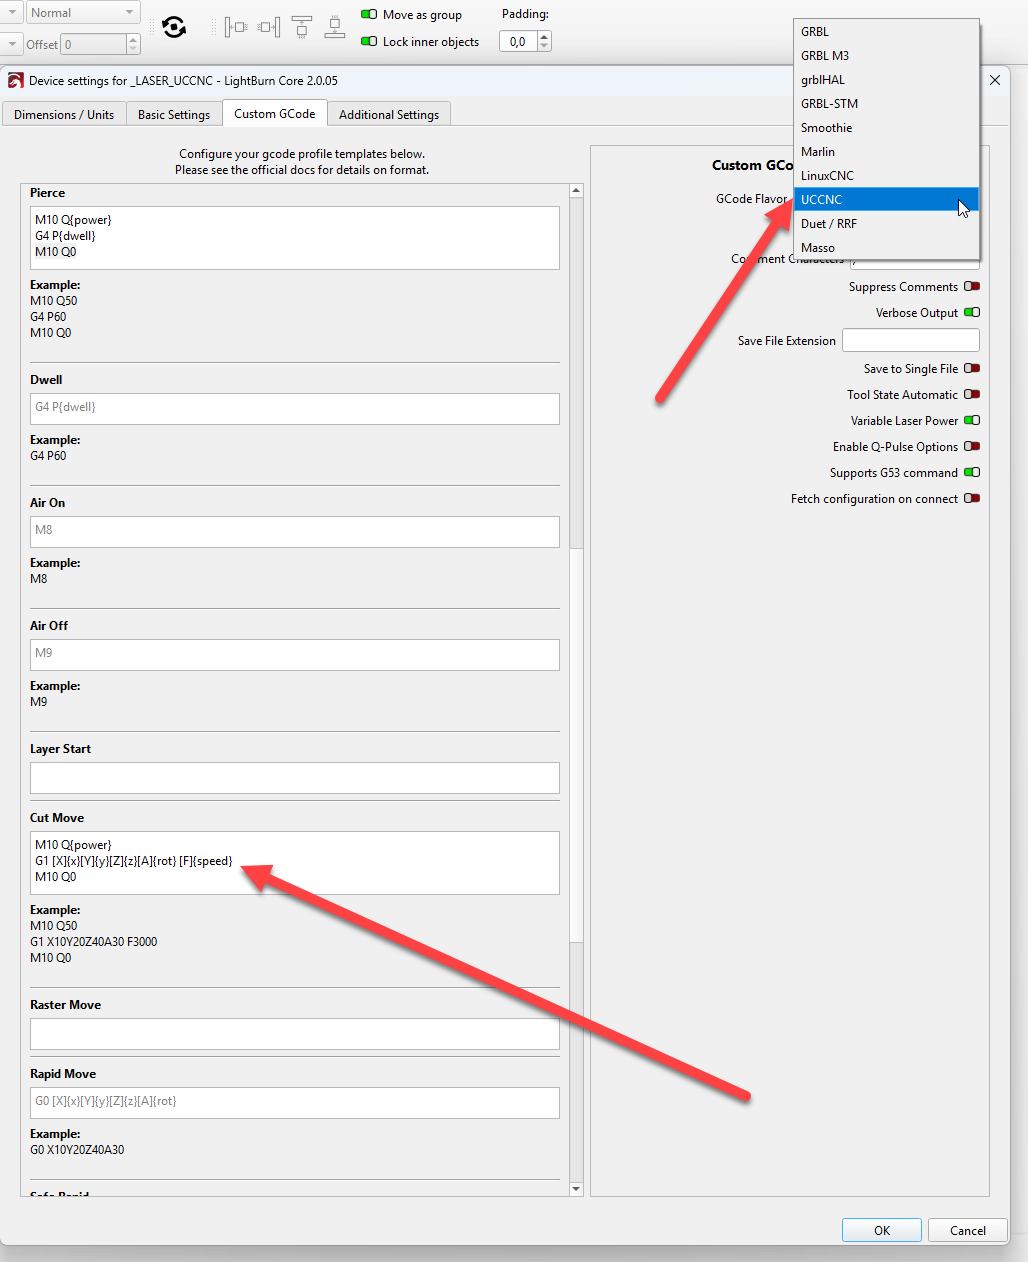This screenshot has width=1028, height=1262.
Task: Click the dock-to-top-edge icon
Action: pos(302,27)
